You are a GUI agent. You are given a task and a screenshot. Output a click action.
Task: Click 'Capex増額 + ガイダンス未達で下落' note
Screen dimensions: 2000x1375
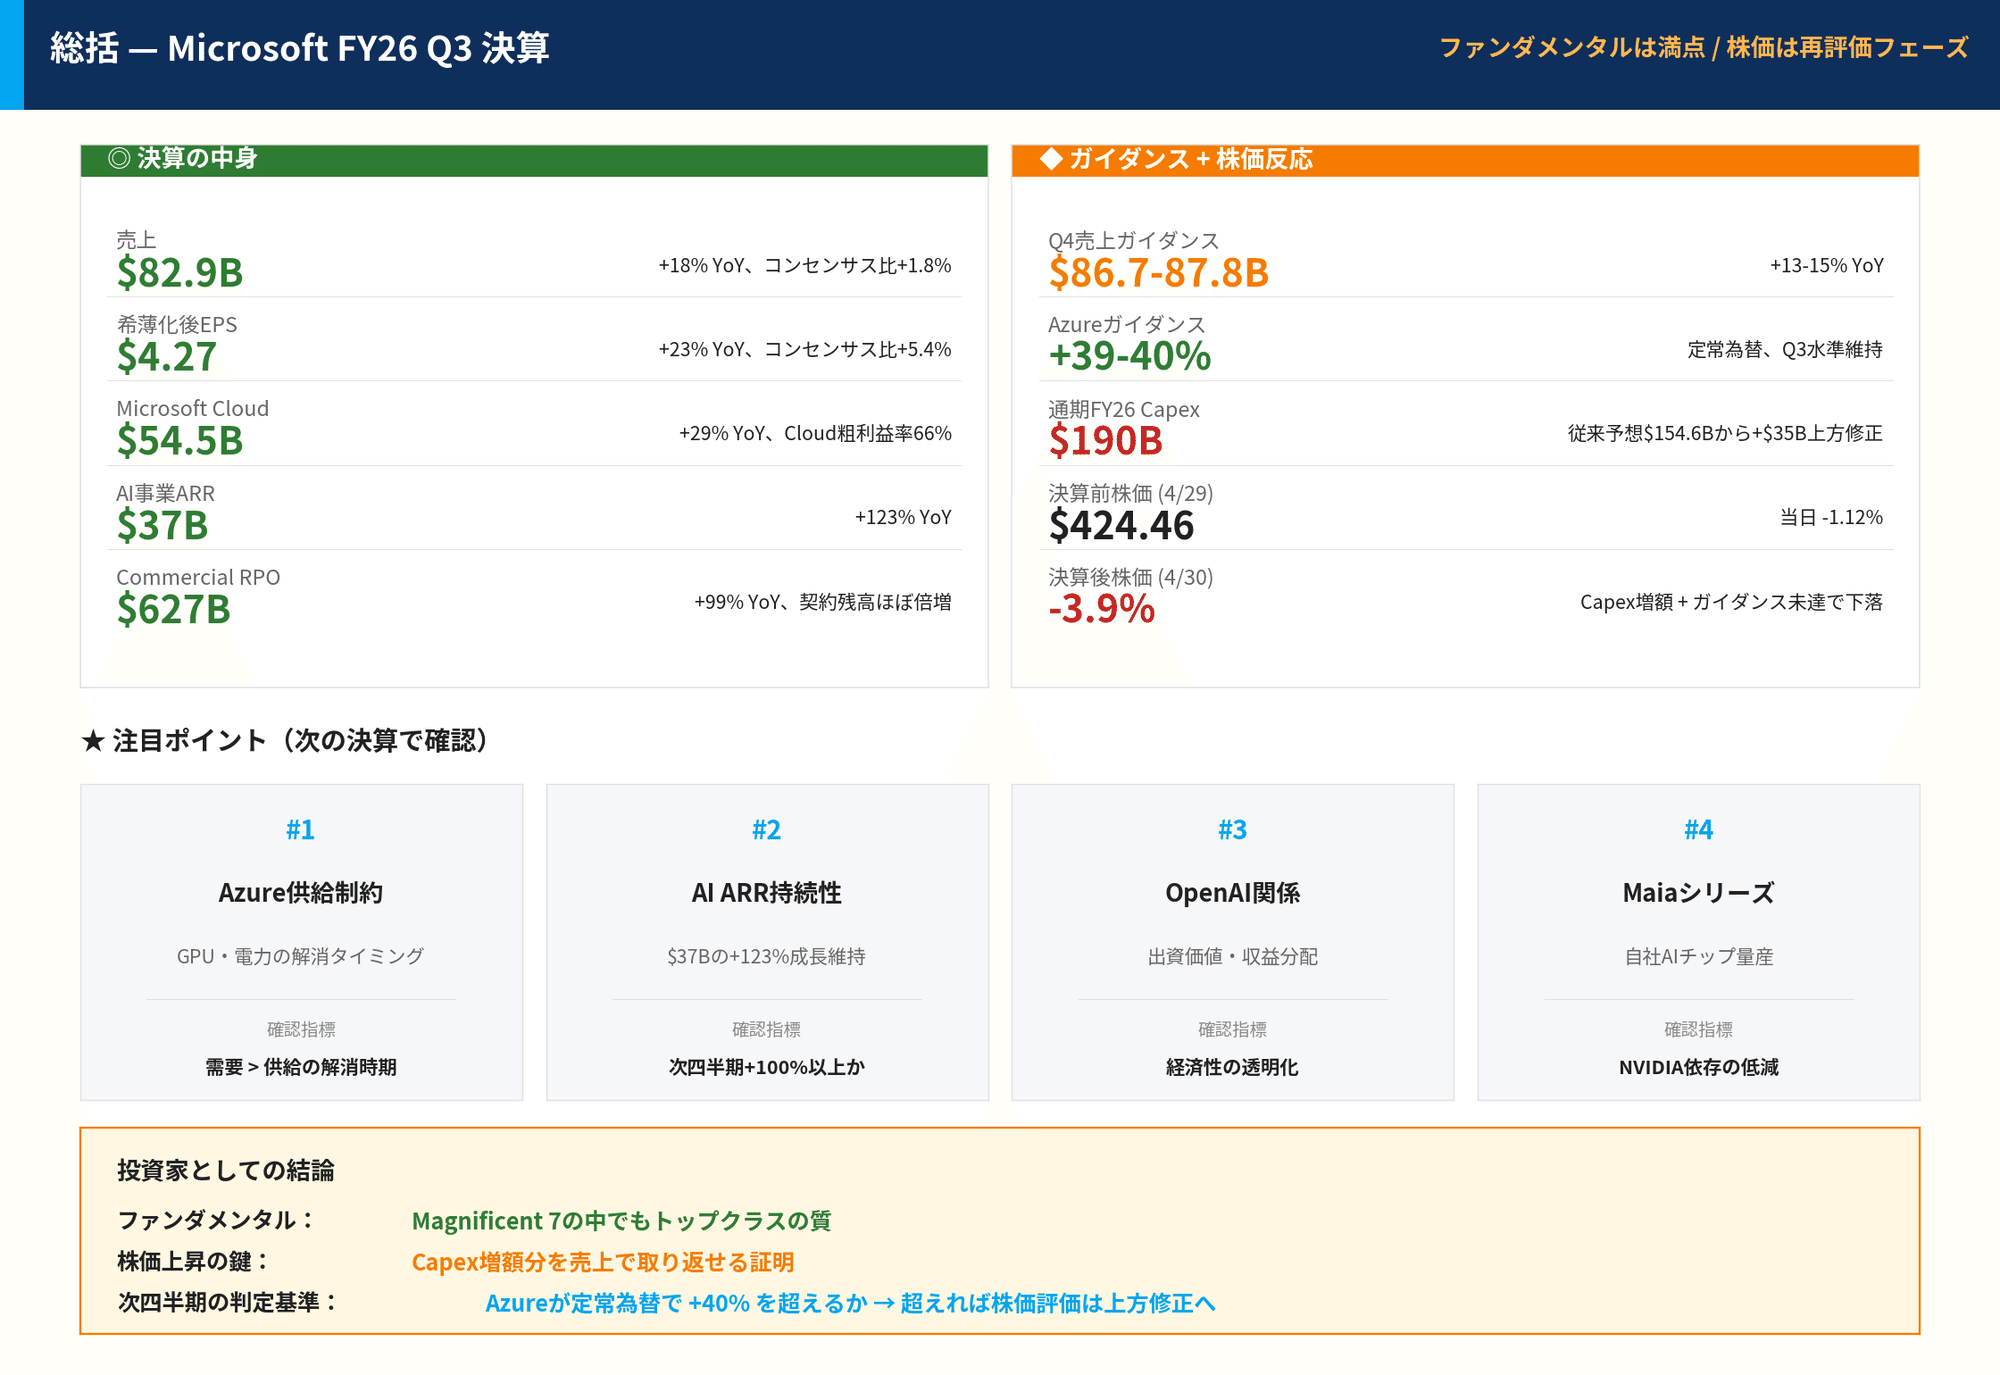[x=1731, y=602]
